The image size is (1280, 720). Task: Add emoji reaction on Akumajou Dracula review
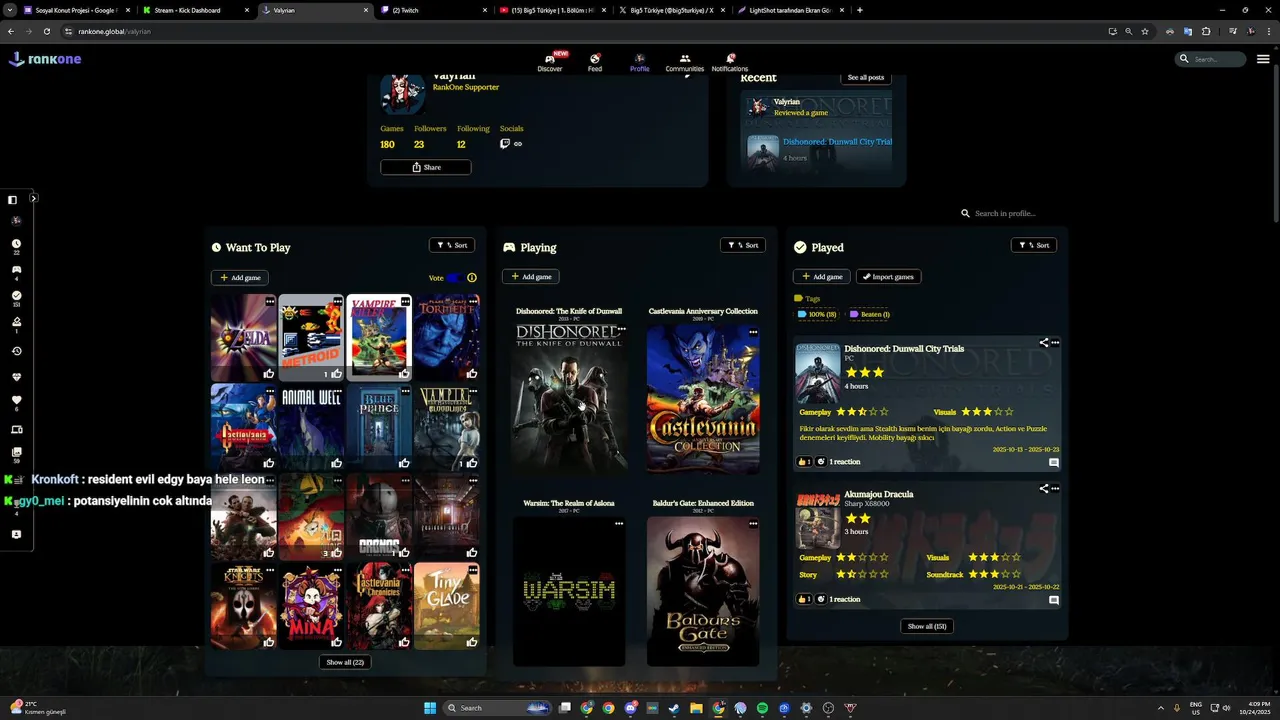pyautogui.click(x=821, y=599)
